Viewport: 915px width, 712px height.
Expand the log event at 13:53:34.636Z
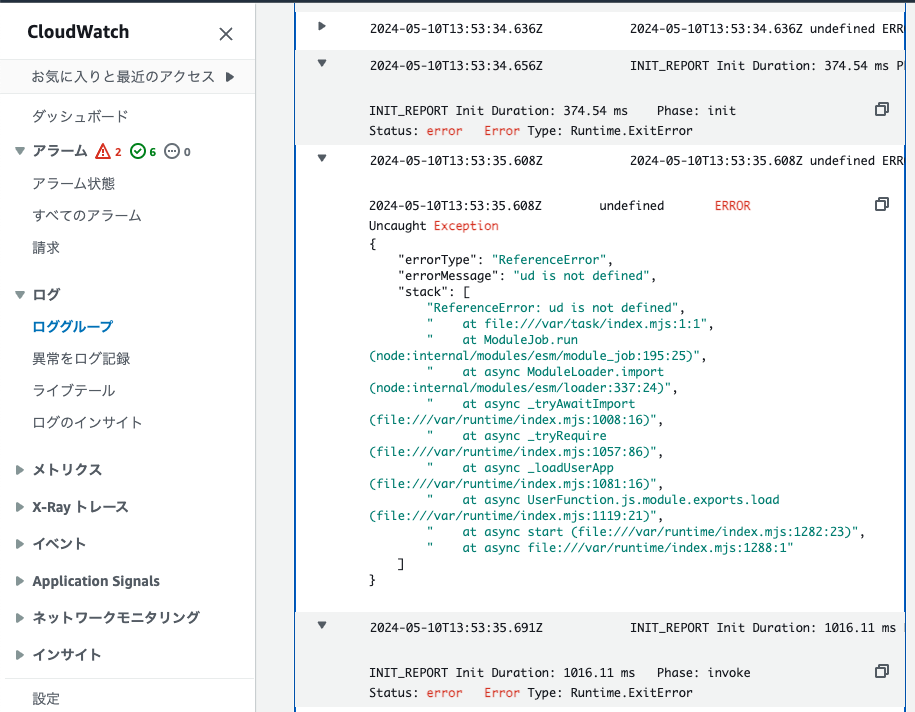click(x=321, y=28)
